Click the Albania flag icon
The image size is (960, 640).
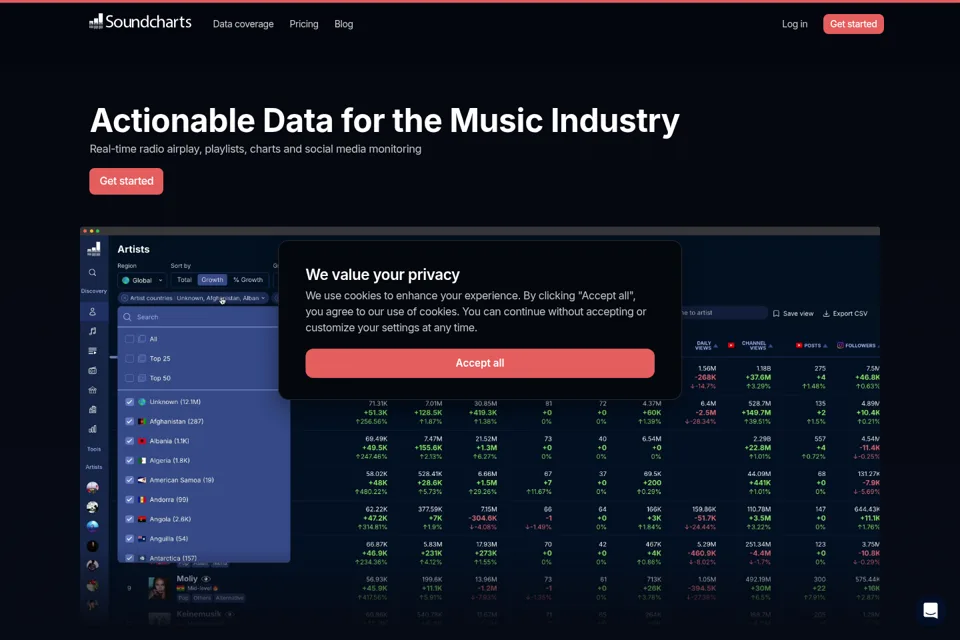click(x=142, y=441)
